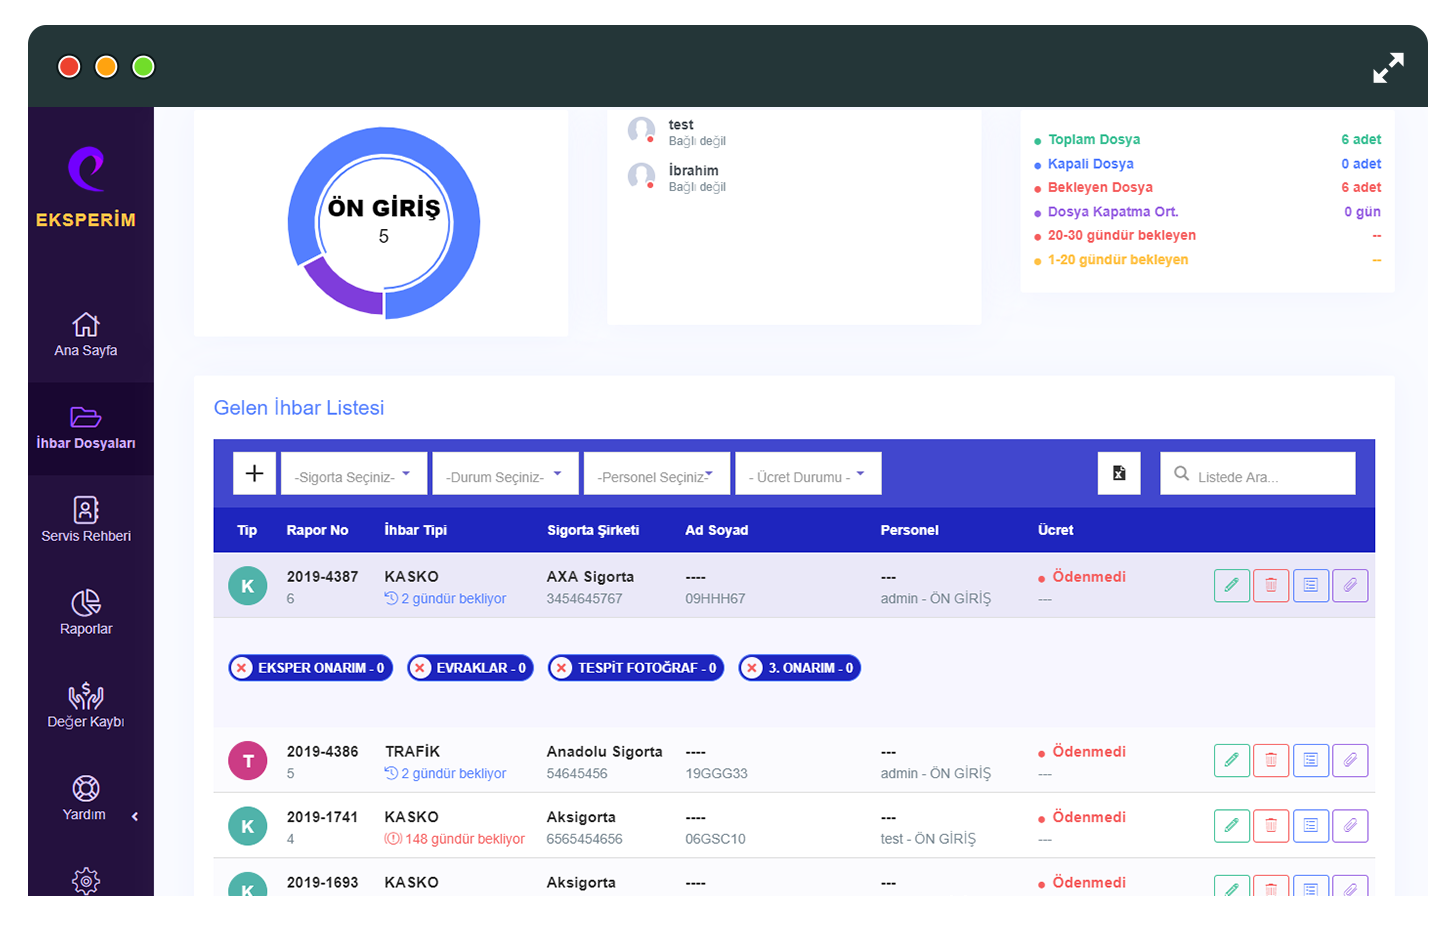Toggle the EKSPER ONARIM - 0 tag

[310, 668]
